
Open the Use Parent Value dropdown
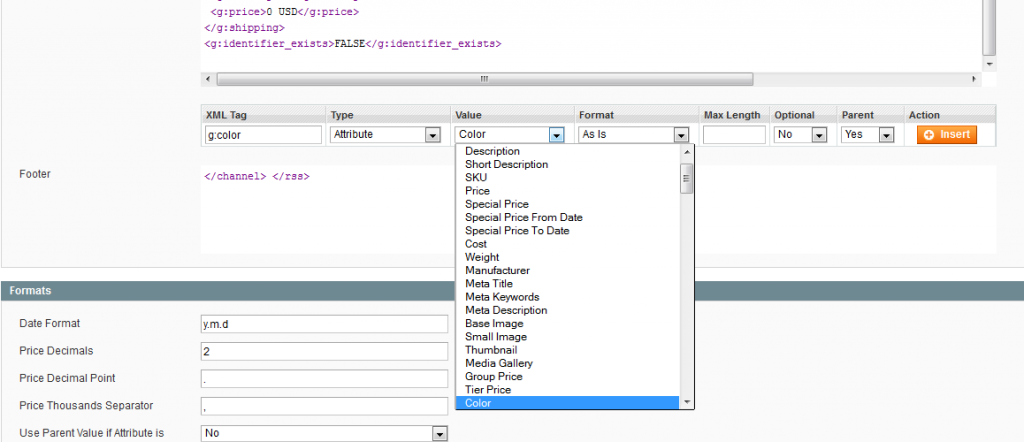tap(324, 433)
